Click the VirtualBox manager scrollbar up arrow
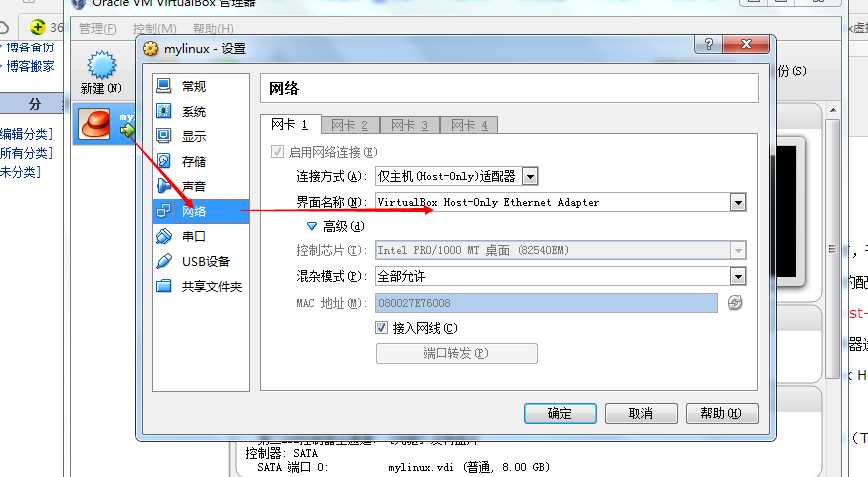 (833, 110)
